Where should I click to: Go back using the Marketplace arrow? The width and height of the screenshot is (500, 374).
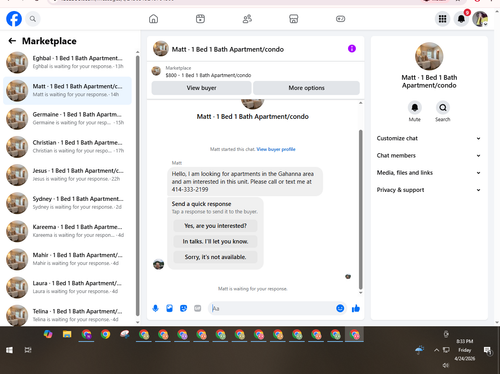pyautogui.click(x=12, y=41)
